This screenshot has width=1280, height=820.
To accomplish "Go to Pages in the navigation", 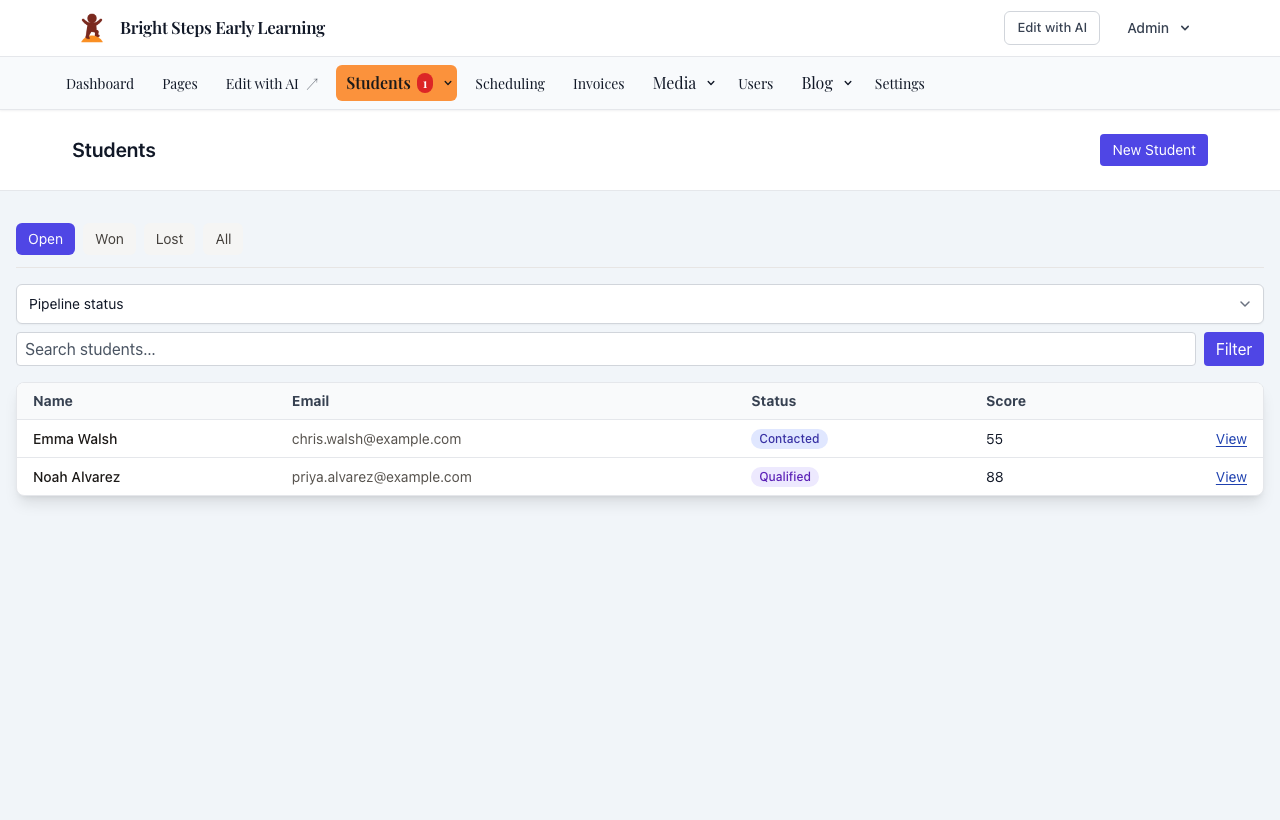I will point(180,84).
